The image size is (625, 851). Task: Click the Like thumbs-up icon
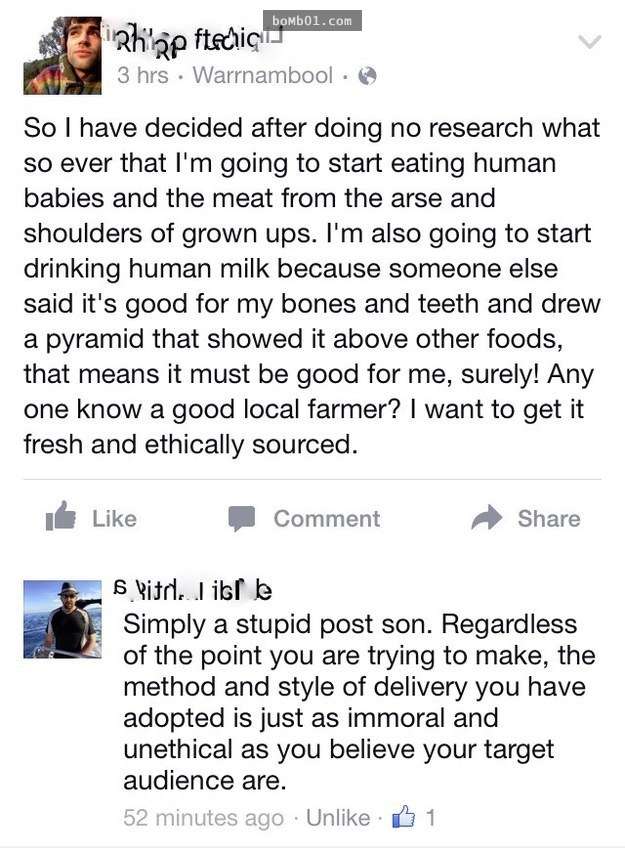pyautogui.click(x=61, y=516)
